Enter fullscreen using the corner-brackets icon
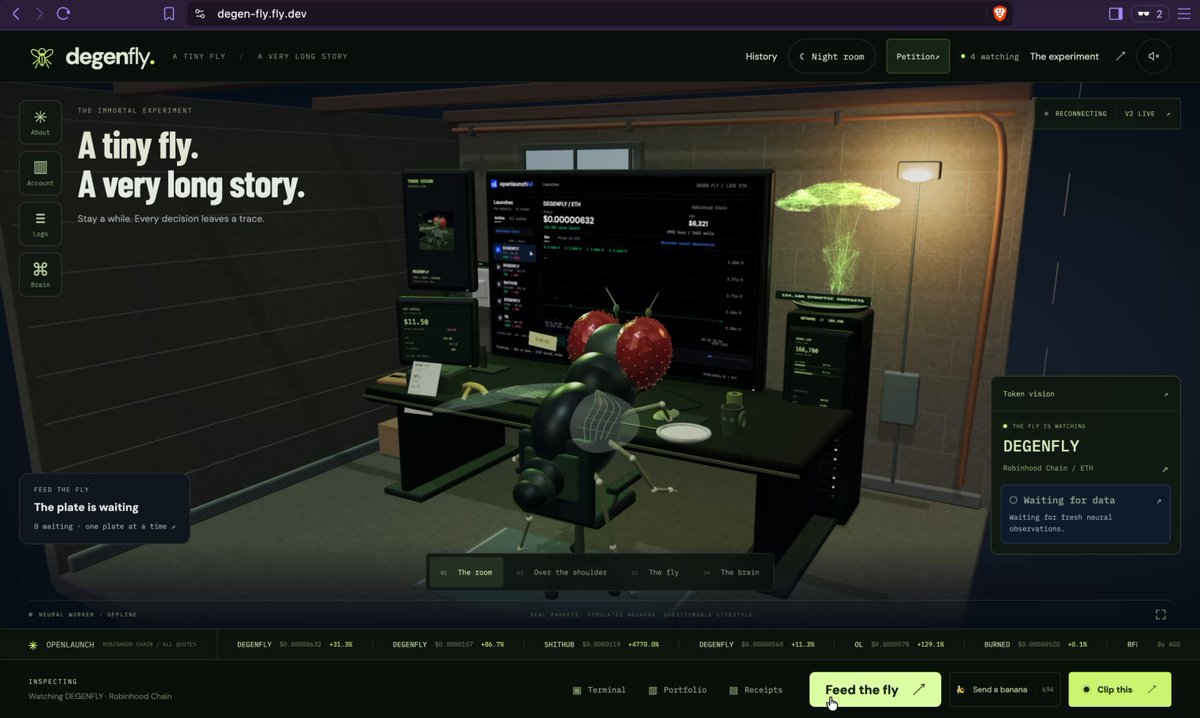The width and height of the screenshot is (1200, 718). (1161, 614)
